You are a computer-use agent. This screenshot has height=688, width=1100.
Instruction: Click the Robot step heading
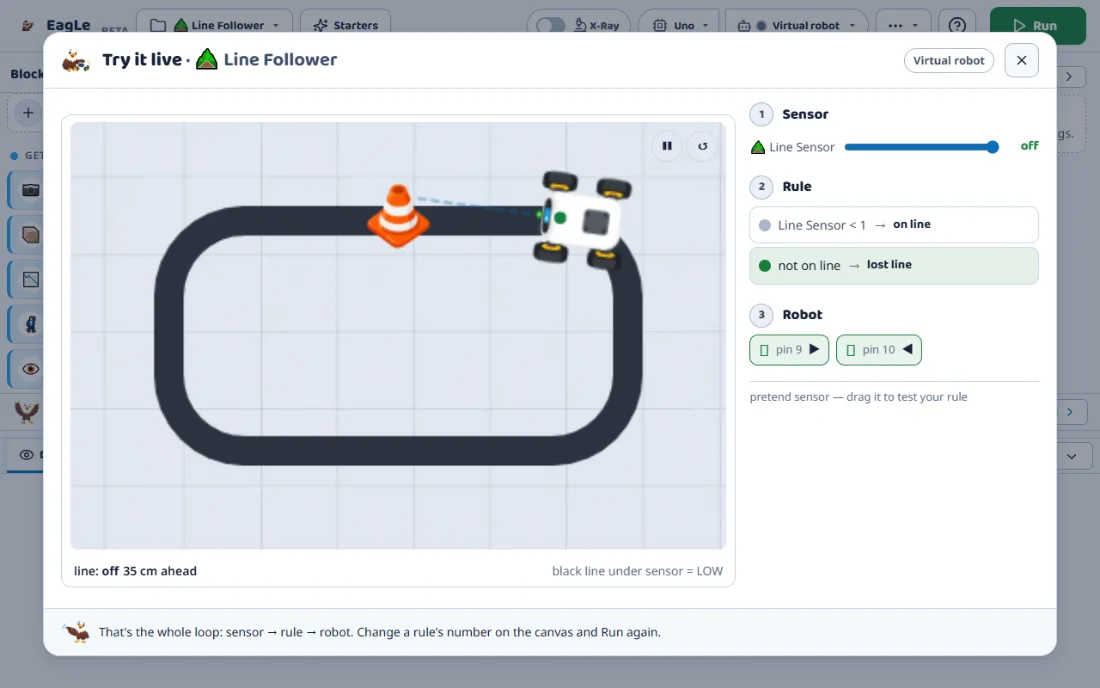[x=802, y=315]
